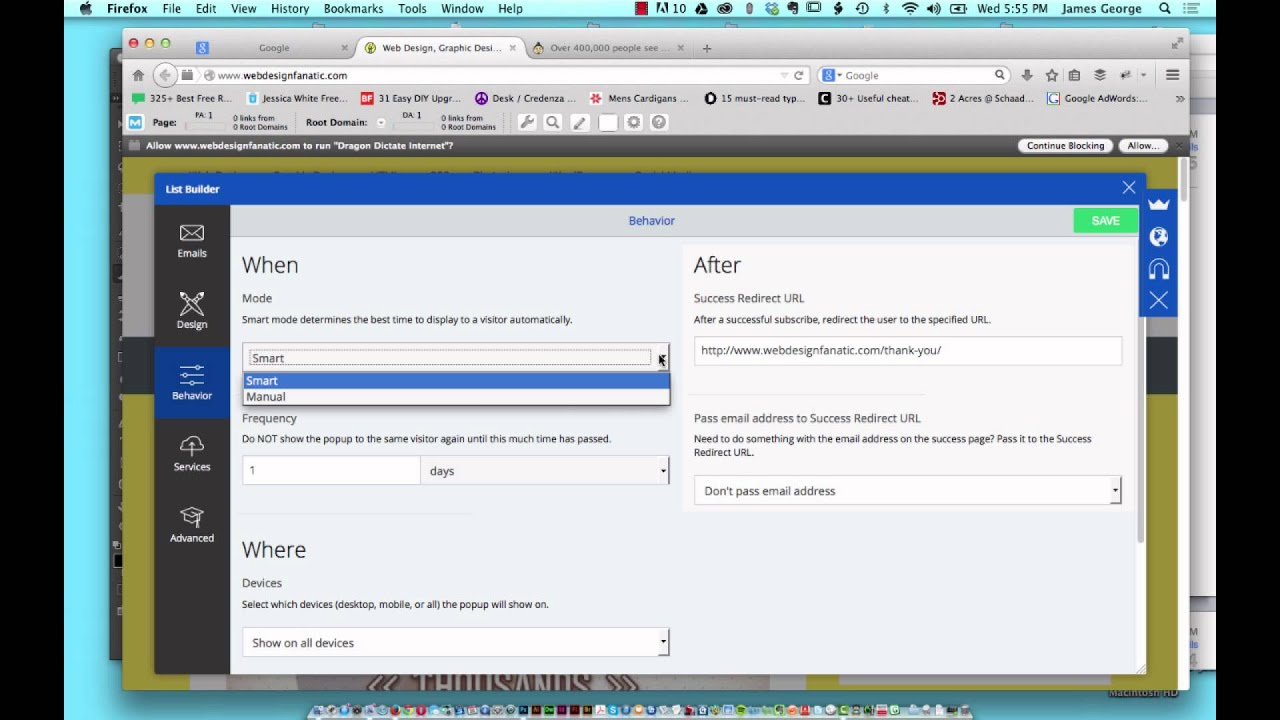Select the Behavior section in the sidebar
This screenshot has width=1280, height=720.
(x=192, y=383)
